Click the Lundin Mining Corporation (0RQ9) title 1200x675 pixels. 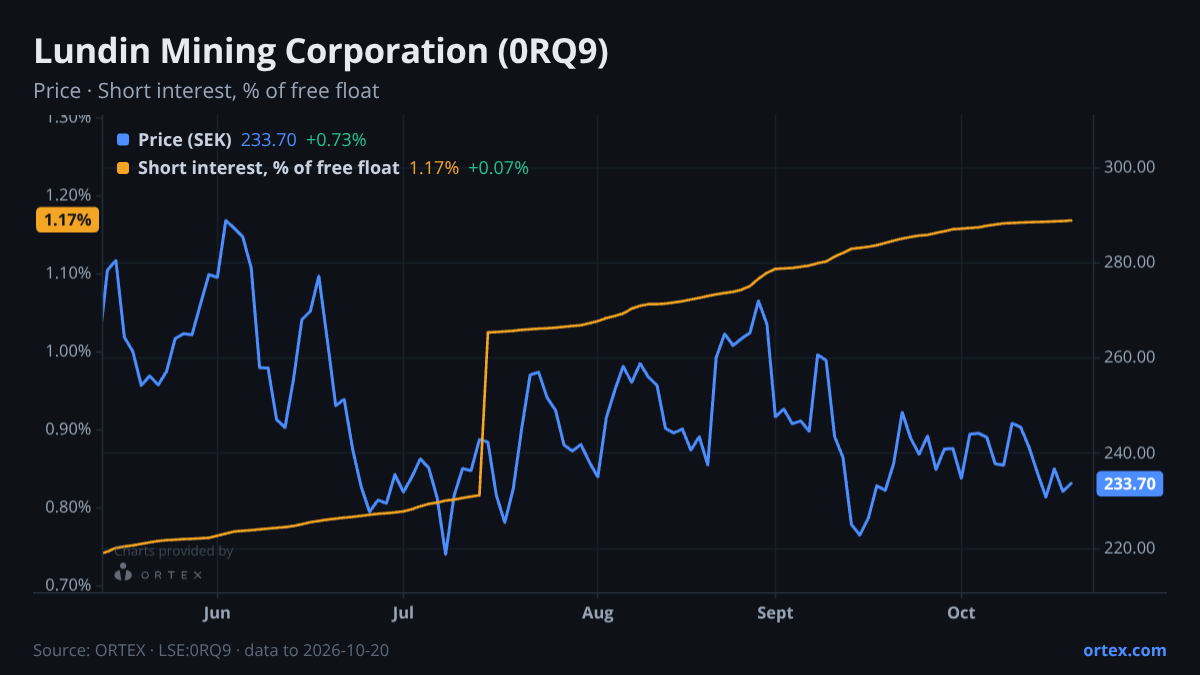[x=321, y=53]
